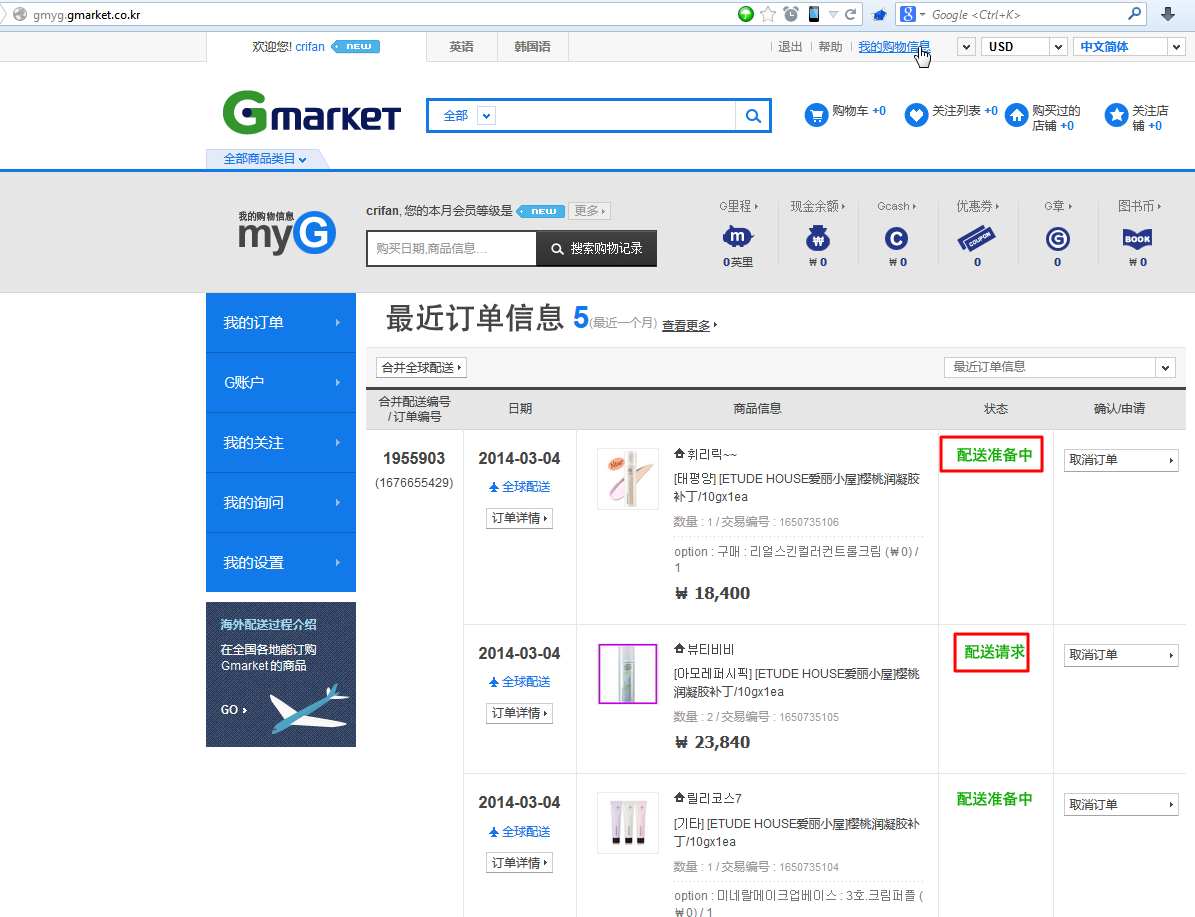This screenshot has height=917, width=1195.
Task: Click the 退出 logout link
Action: click(x=790, y=46)
